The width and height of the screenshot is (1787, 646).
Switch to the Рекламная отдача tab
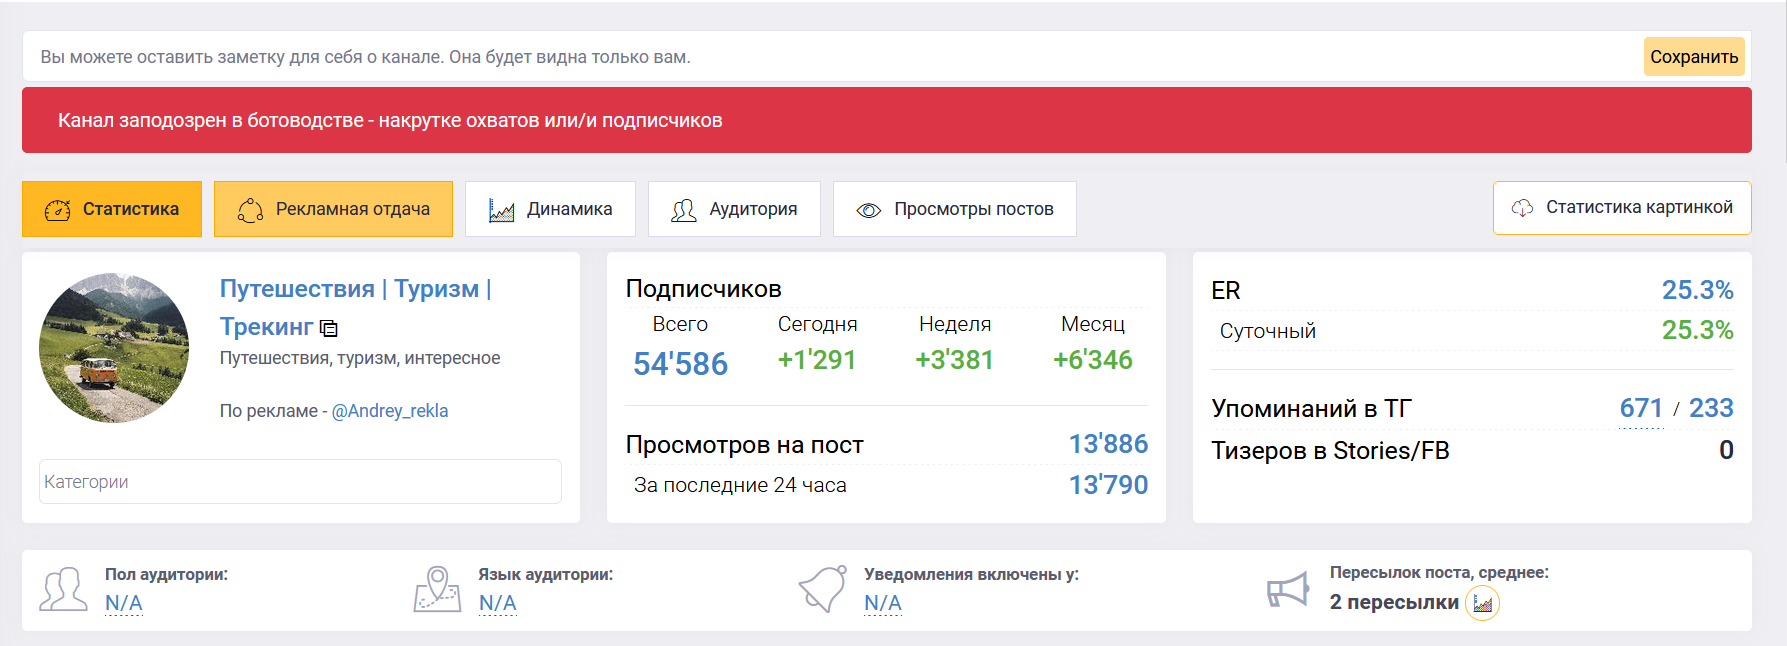tap(333, 209)
